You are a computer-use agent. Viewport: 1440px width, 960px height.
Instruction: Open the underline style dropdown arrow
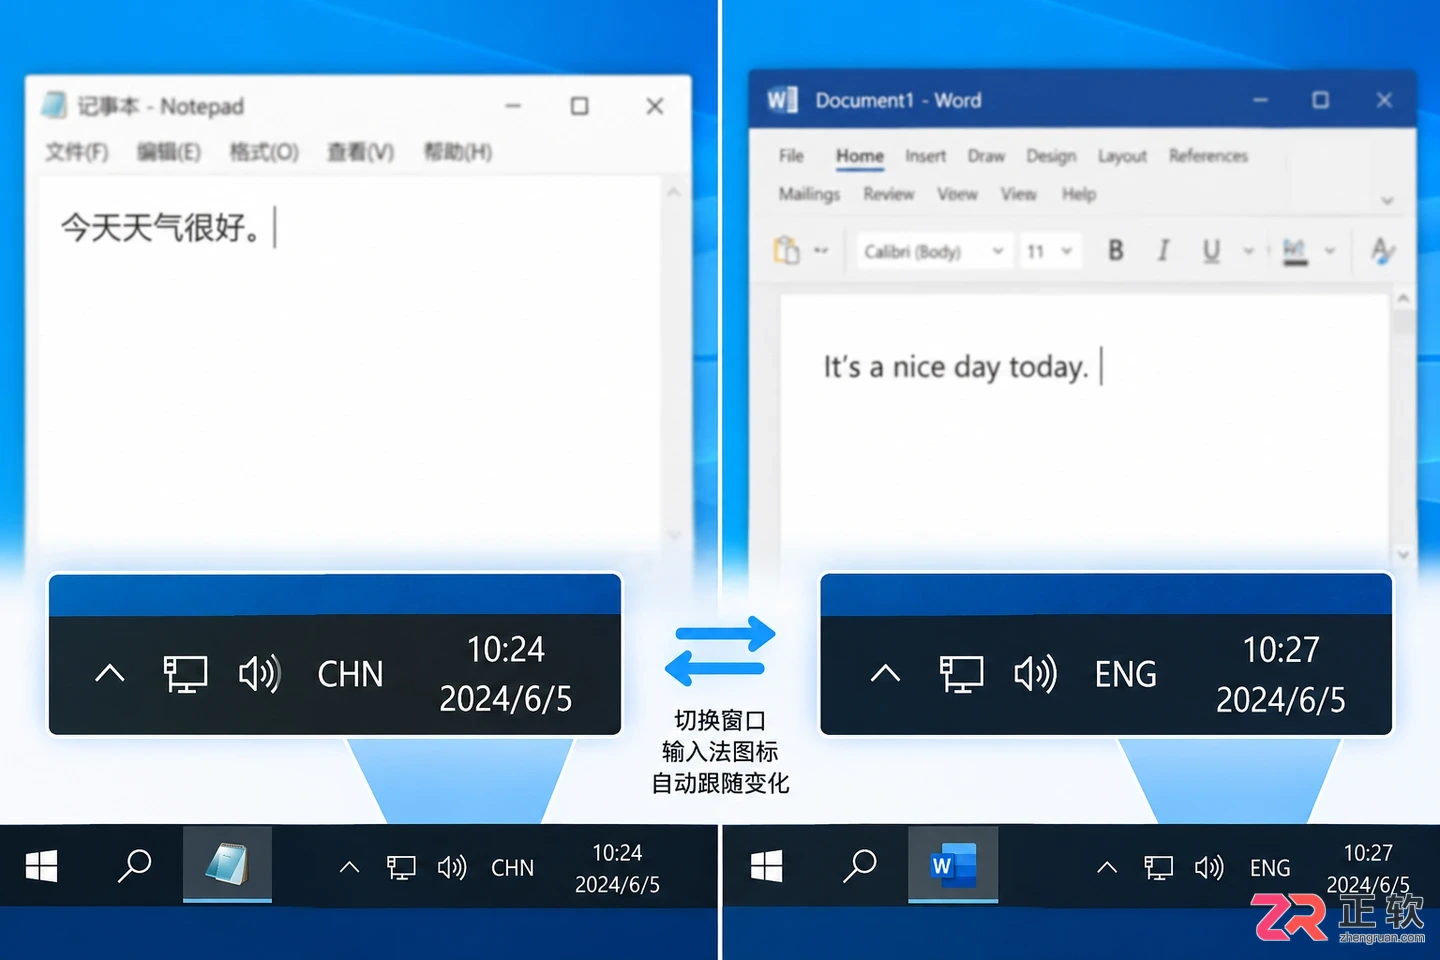tap(1248, 251)
